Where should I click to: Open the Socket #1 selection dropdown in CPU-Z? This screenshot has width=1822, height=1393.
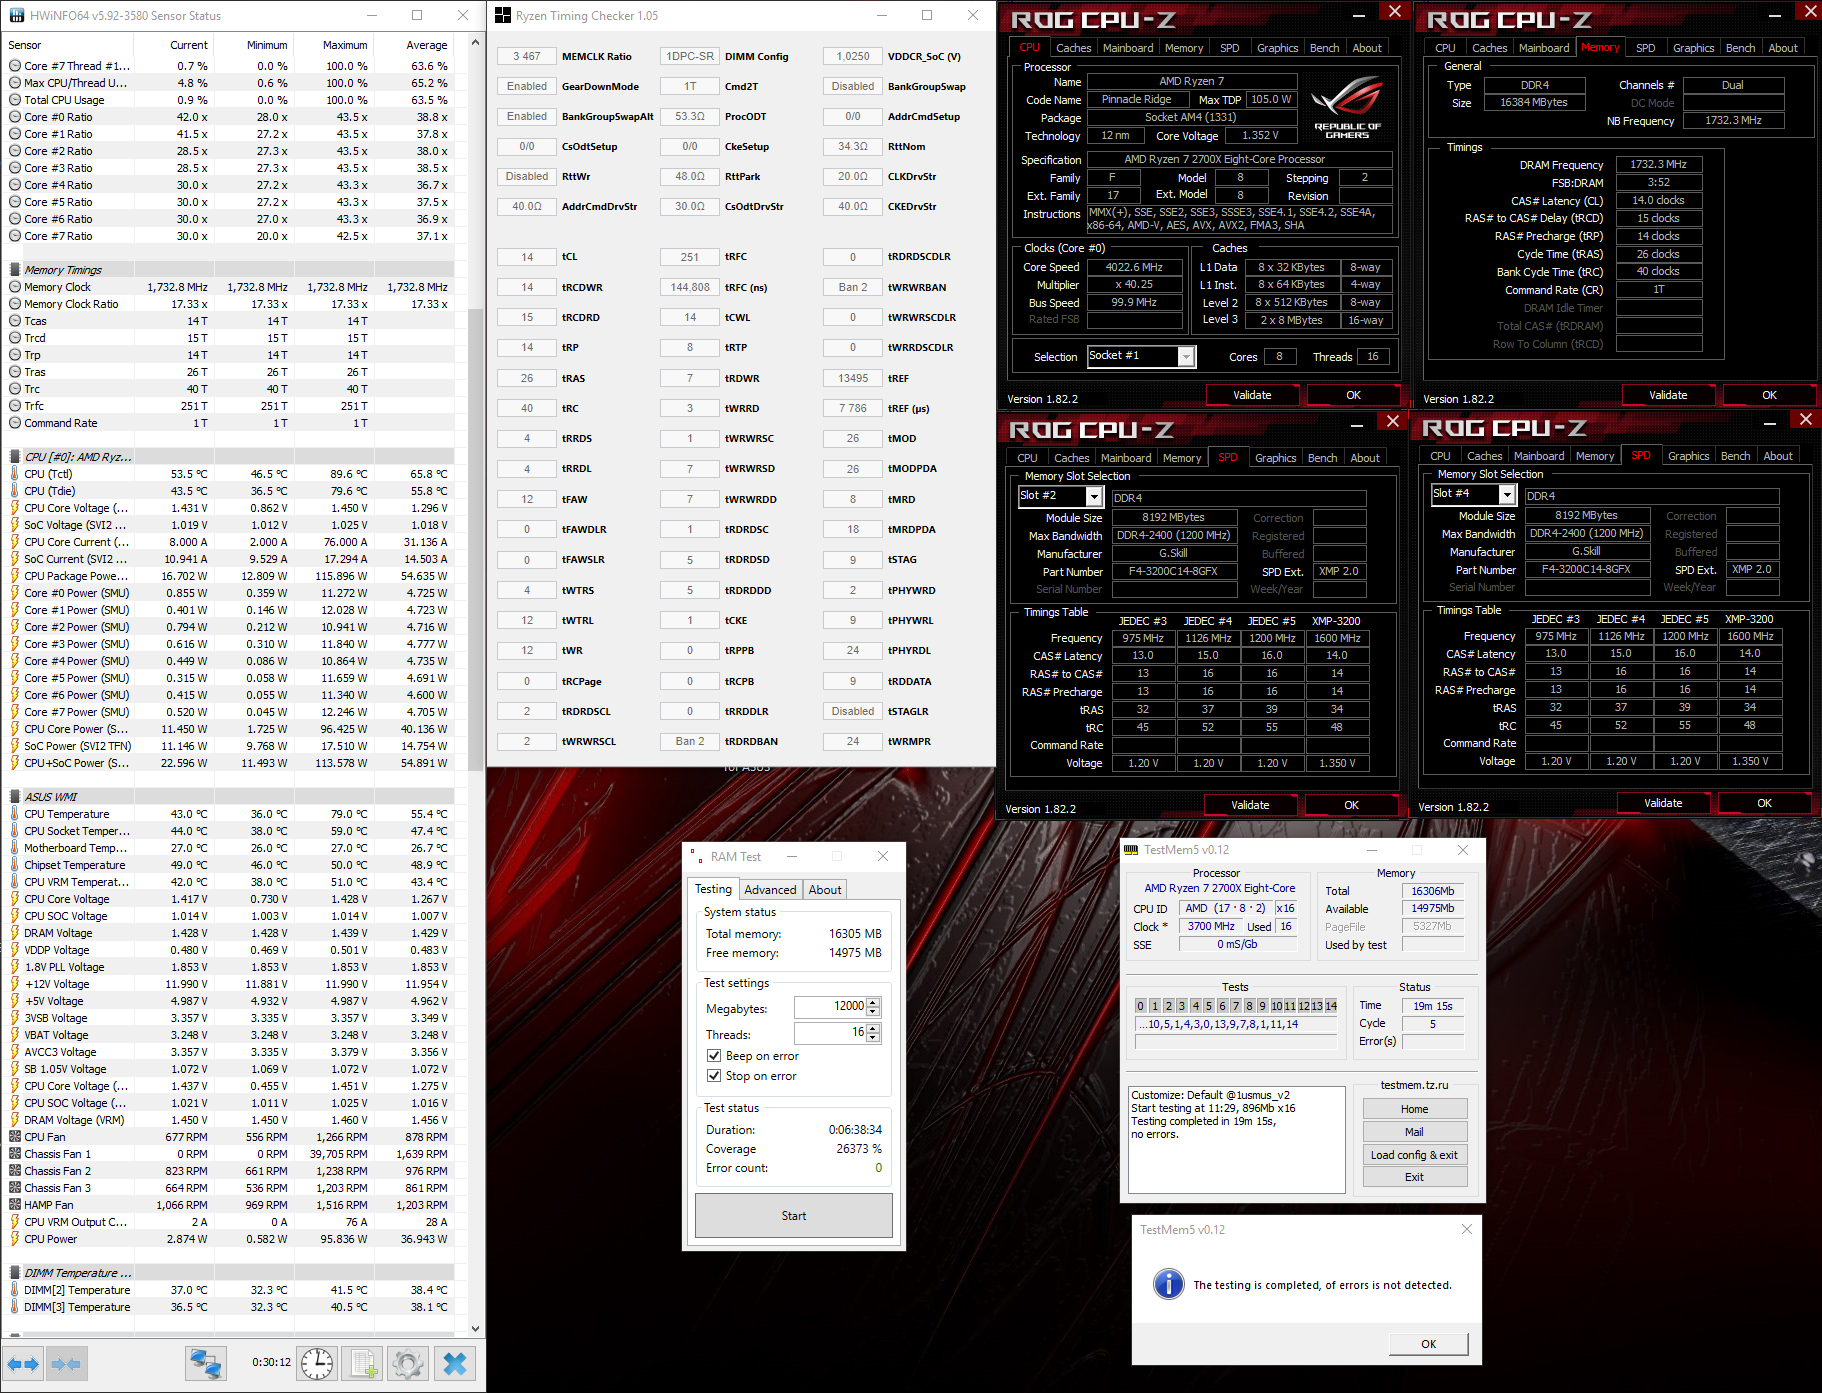(1186, 357)
